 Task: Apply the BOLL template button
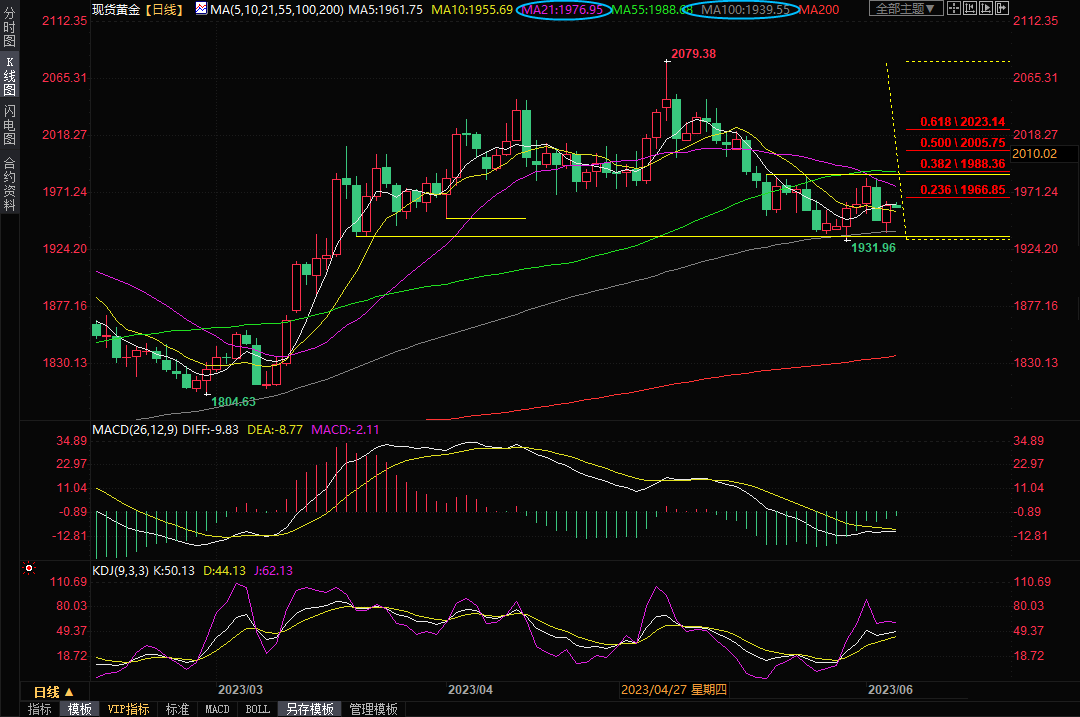click(257, 709)
